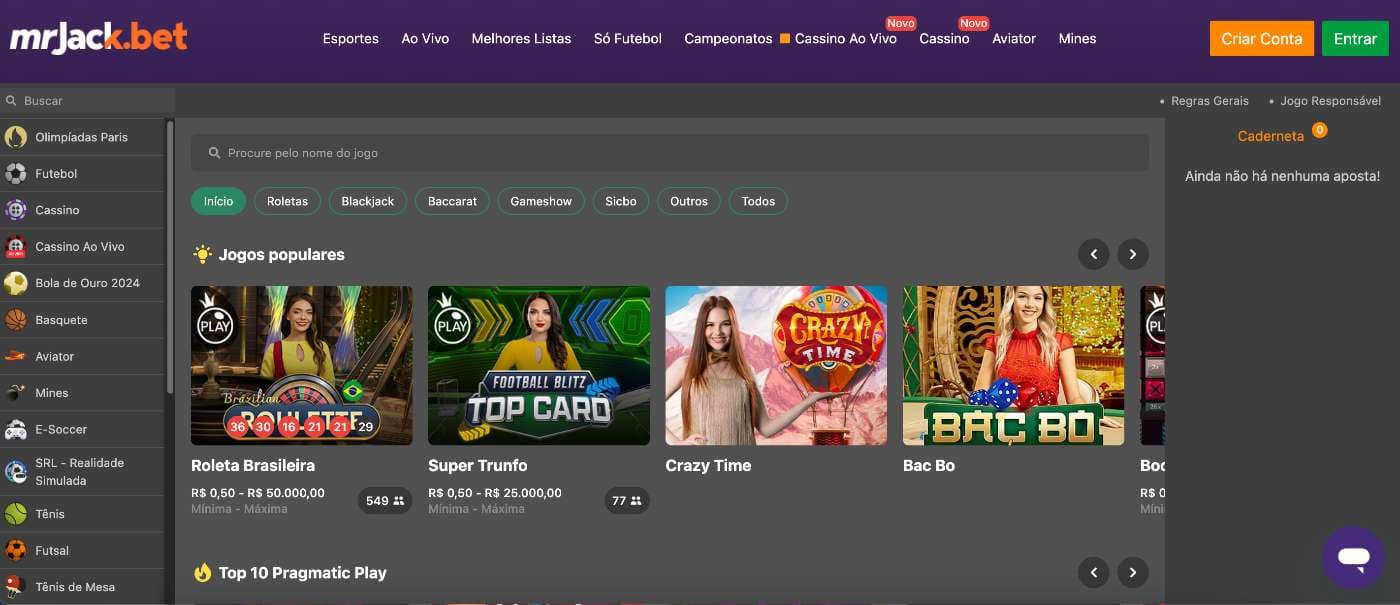Select the Todos category filter

(758, 201)
